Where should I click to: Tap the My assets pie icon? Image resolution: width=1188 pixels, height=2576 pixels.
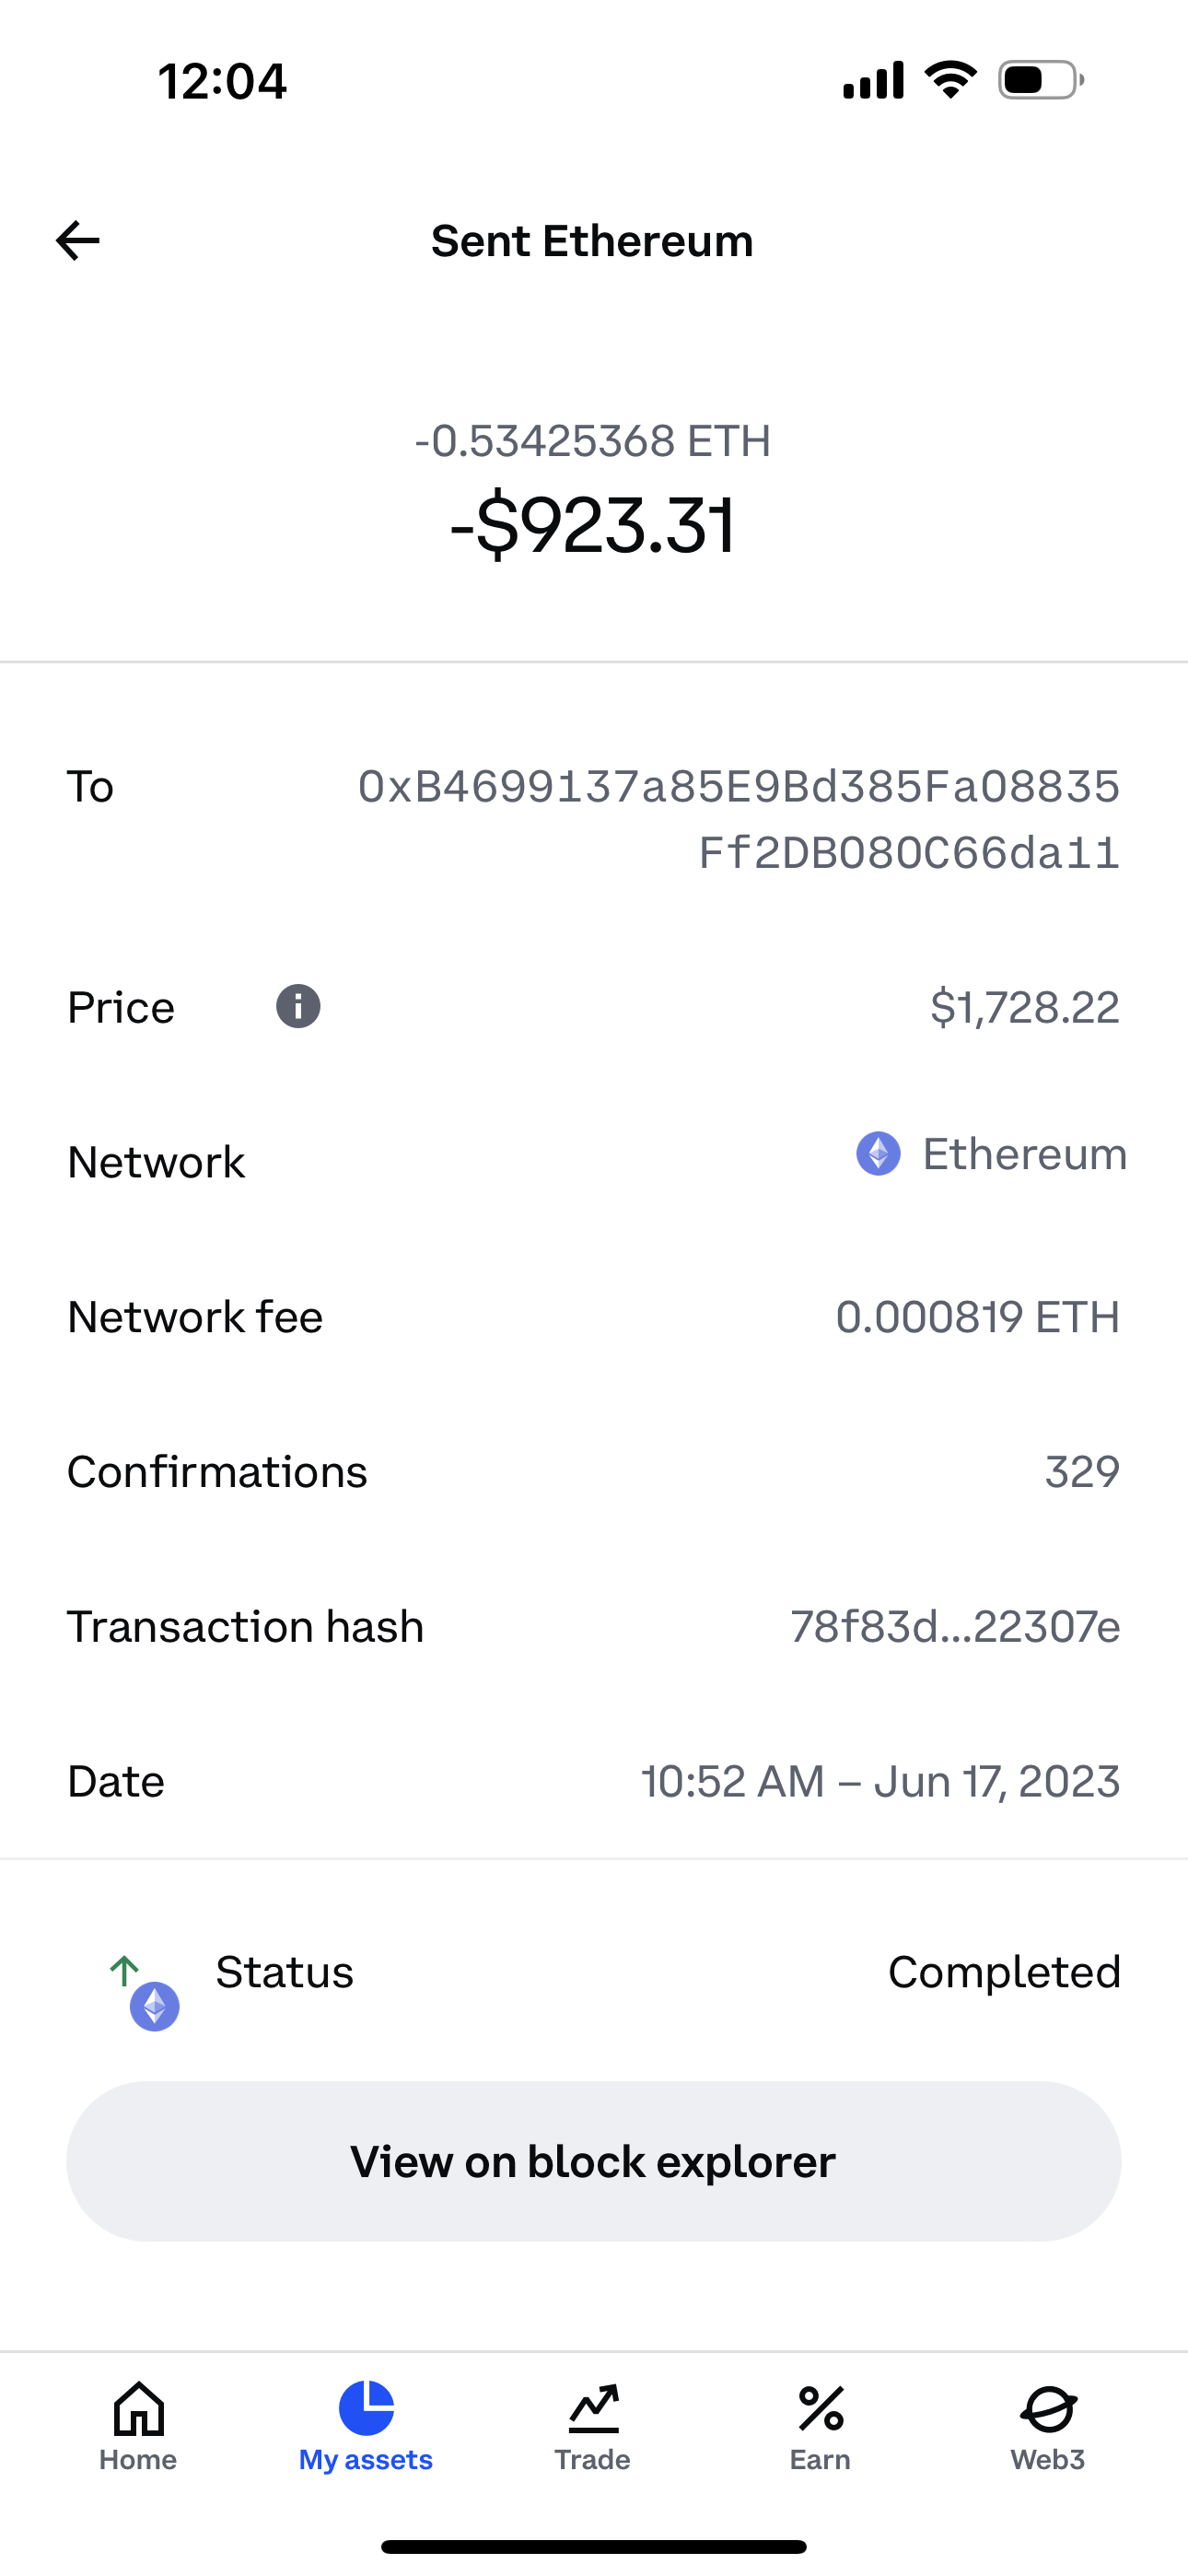point(366,2408)
